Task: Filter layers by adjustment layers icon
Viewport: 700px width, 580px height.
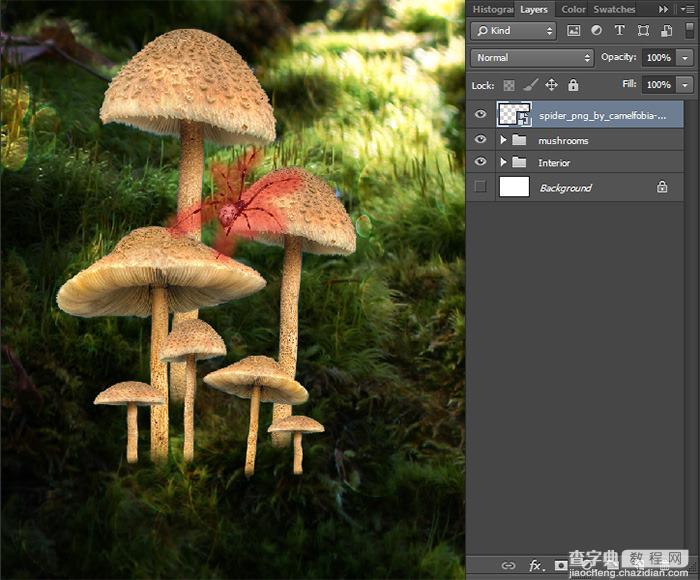Action: (x=596, y=30)
